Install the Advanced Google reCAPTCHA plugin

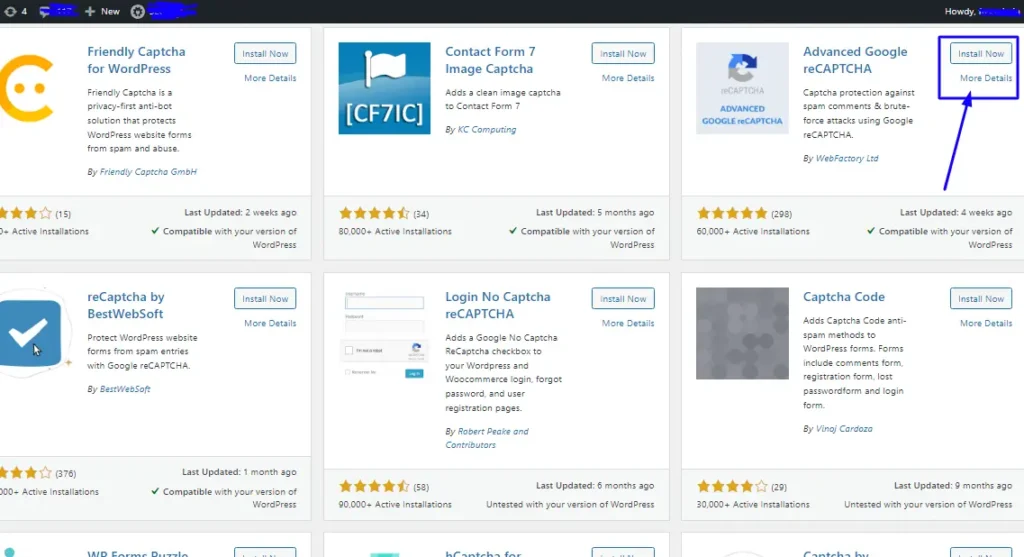click(x=981, y=54)
